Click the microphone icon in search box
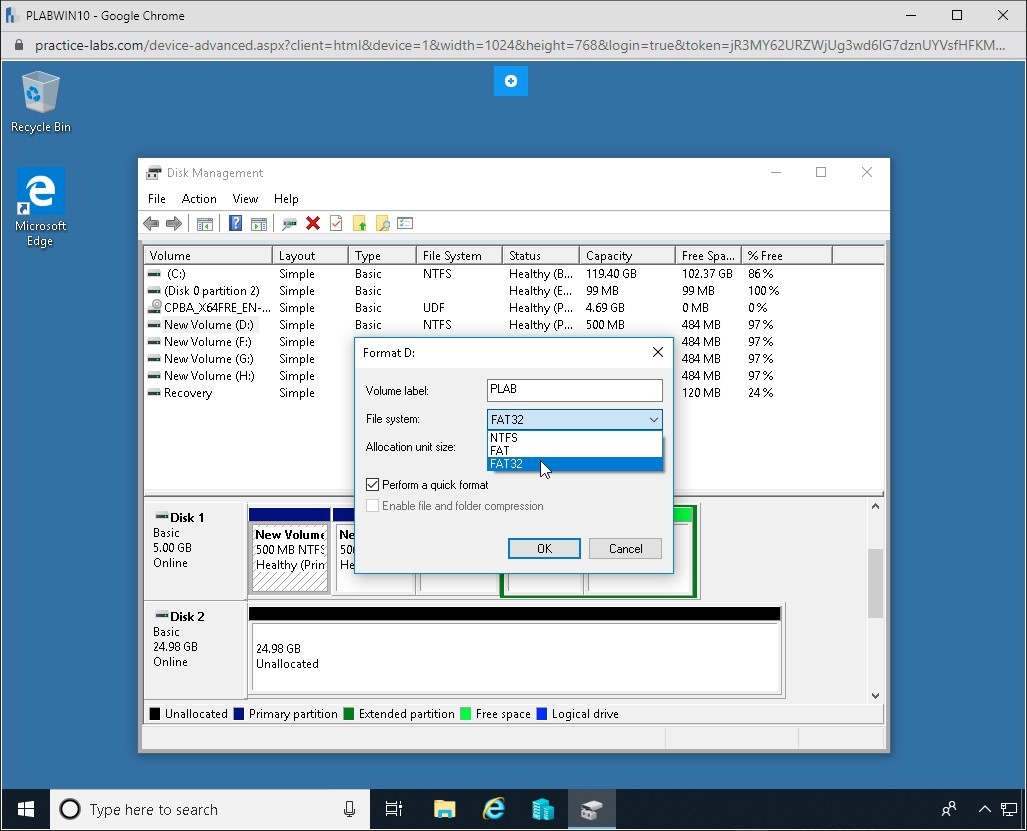Viewport: 1027px width, 831px height. pos(350,809)
